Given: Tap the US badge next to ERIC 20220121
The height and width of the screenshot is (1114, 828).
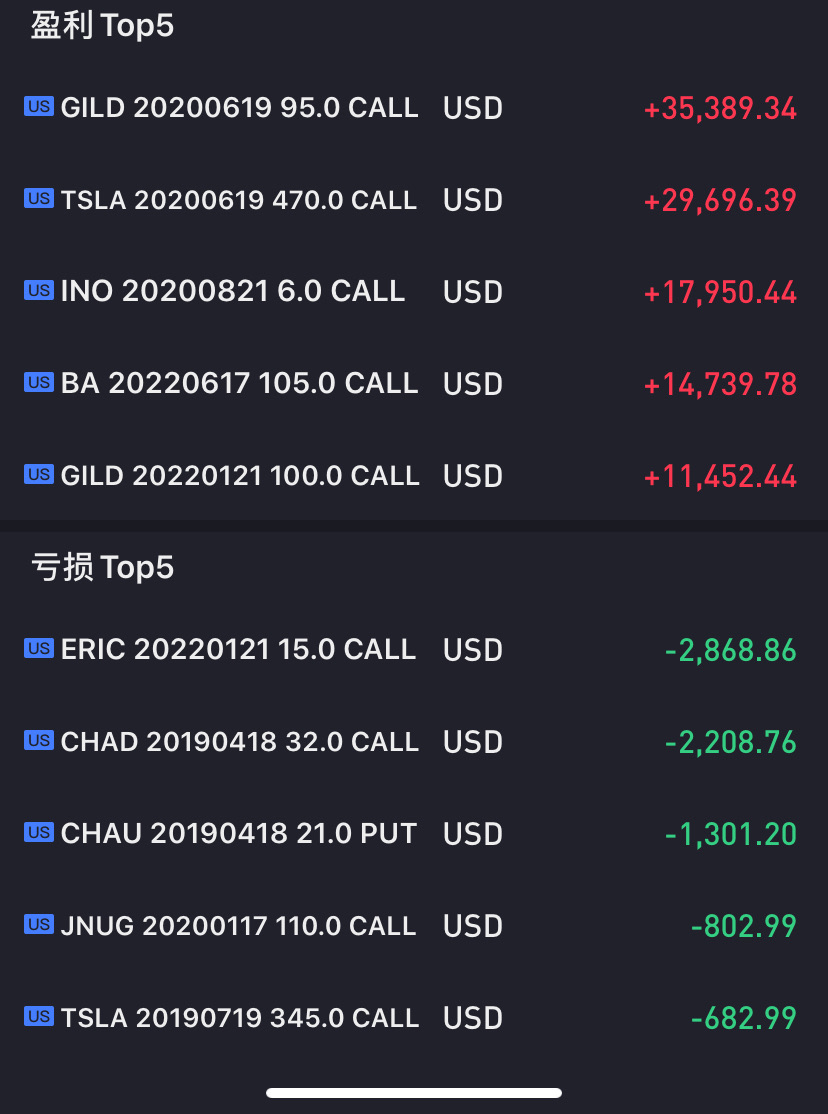Looking at the screenshot, I should pyautogui.click(x=38, y=649).
